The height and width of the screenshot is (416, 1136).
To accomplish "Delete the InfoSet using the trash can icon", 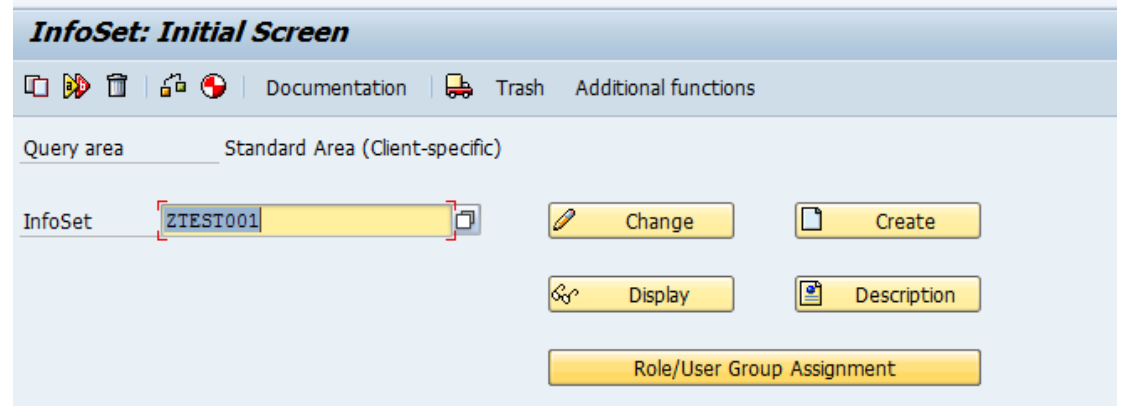I will coord(117,87).
